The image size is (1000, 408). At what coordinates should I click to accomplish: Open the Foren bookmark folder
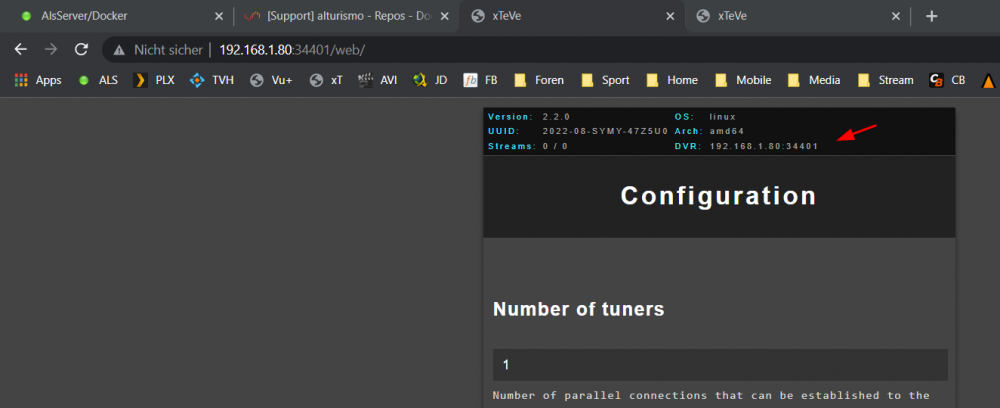pos(539,80)
